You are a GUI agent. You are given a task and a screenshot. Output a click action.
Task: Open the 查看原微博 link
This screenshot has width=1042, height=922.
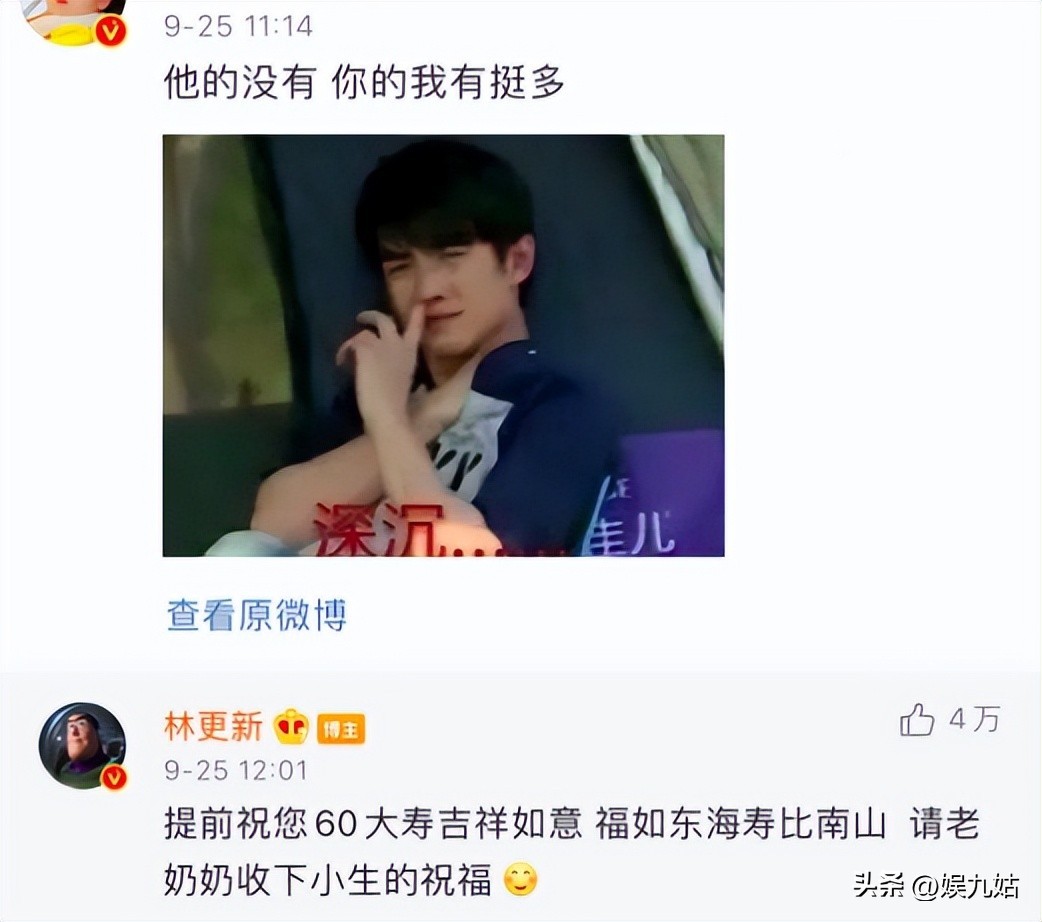pos(257,615)
